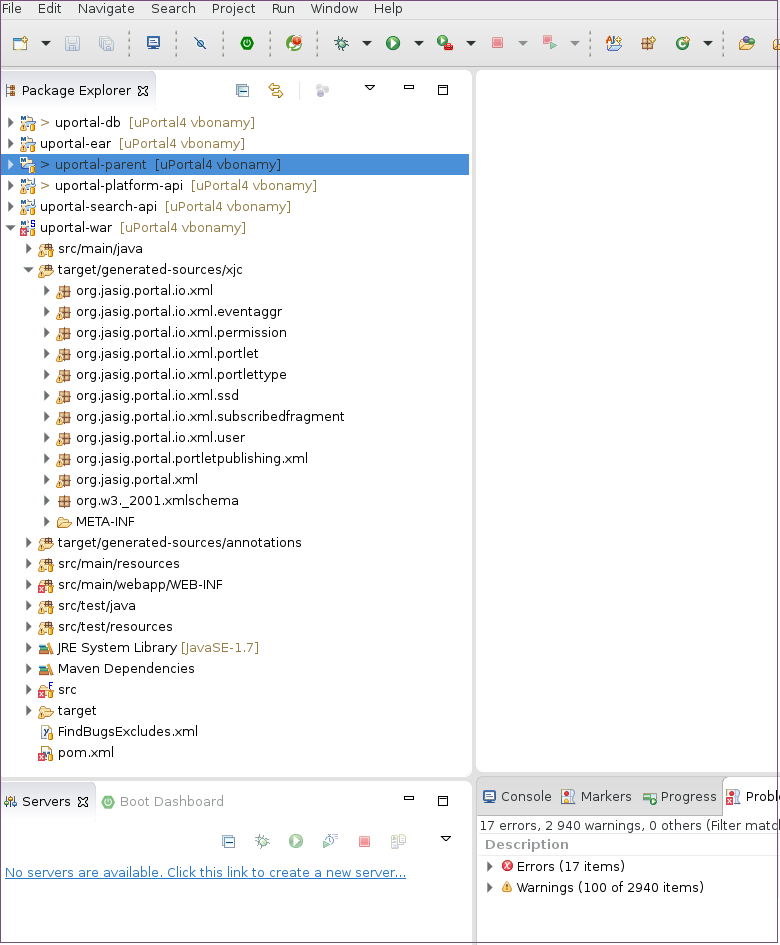Click Collapse All in Package Explorer
Viewport: 780px width, 945px height.
[242, 90]
